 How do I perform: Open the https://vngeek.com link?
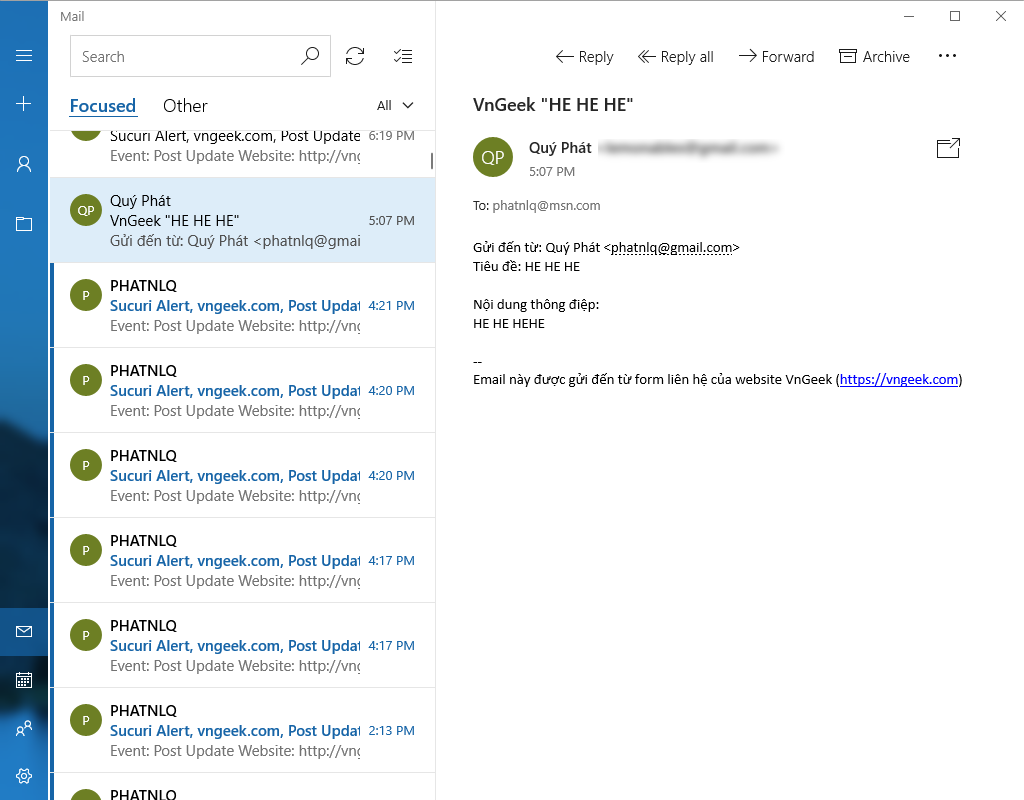[x=899, y=379]
